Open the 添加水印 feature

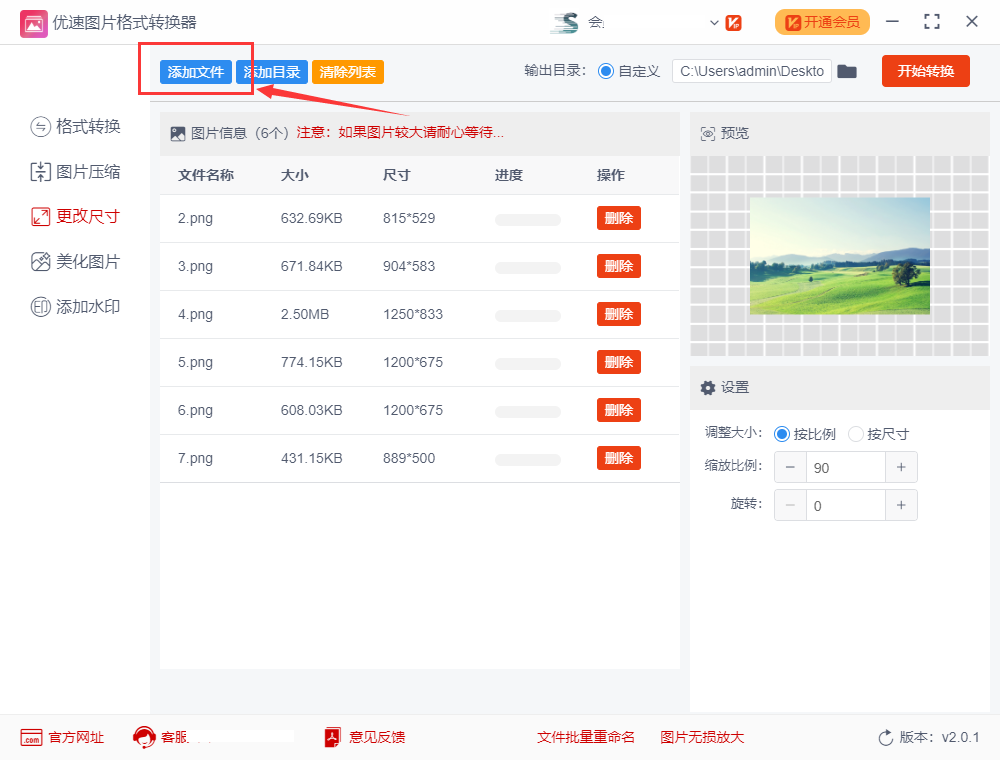click(x=73, y=307)
